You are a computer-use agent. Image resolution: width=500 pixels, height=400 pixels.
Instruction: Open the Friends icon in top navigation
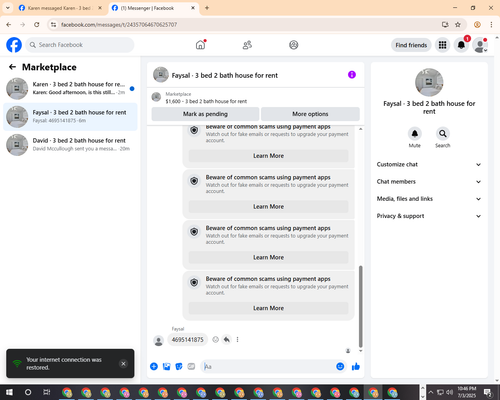pyautogui.click(x=247, y=45)
